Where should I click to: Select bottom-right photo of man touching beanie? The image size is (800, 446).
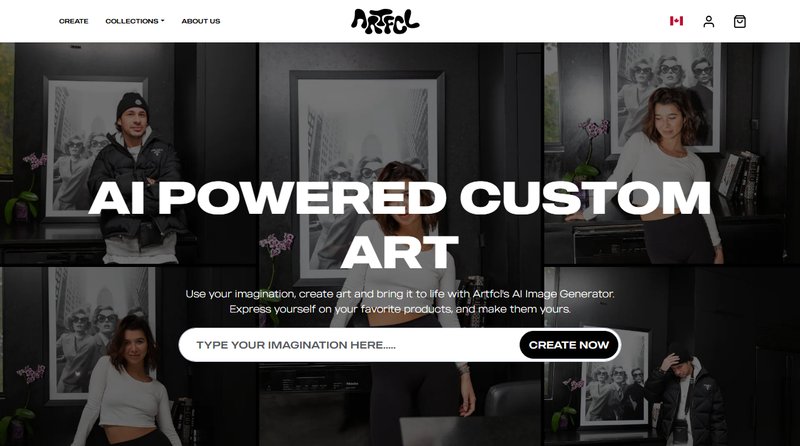[x=671, y=356]
